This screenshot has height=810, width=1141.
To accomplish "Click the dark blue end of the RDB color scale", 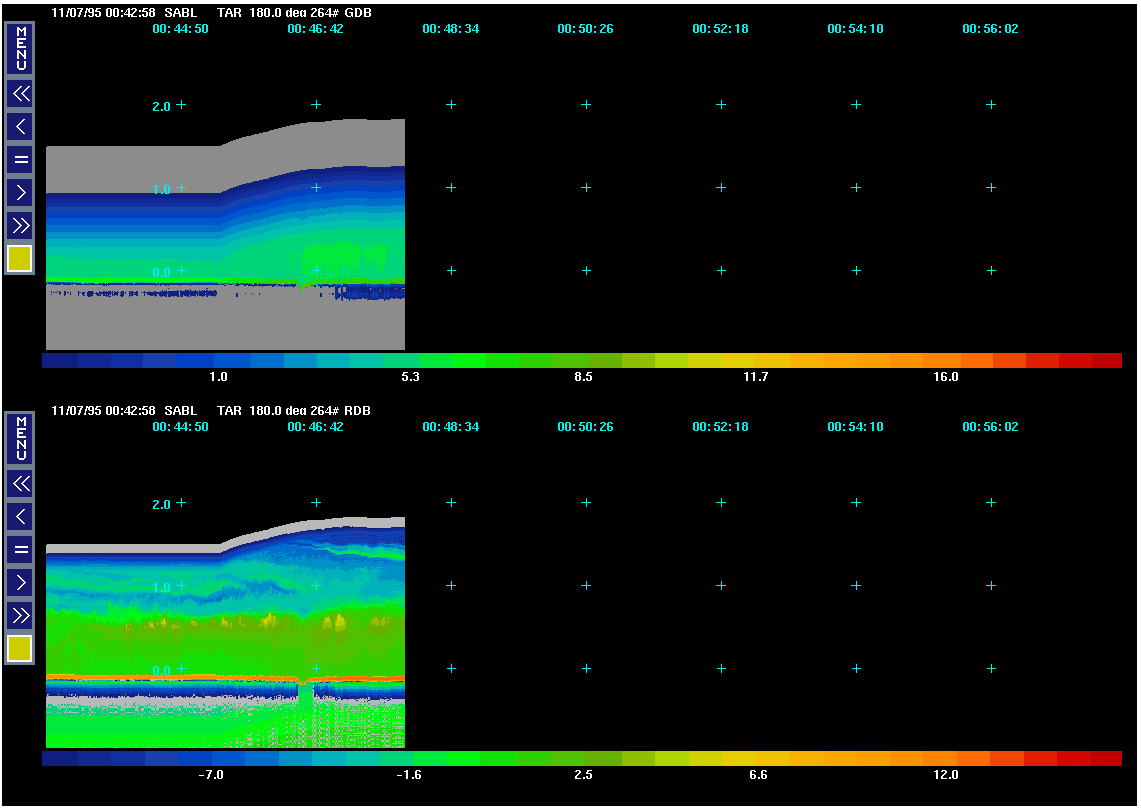I will (x=59, y=759).
